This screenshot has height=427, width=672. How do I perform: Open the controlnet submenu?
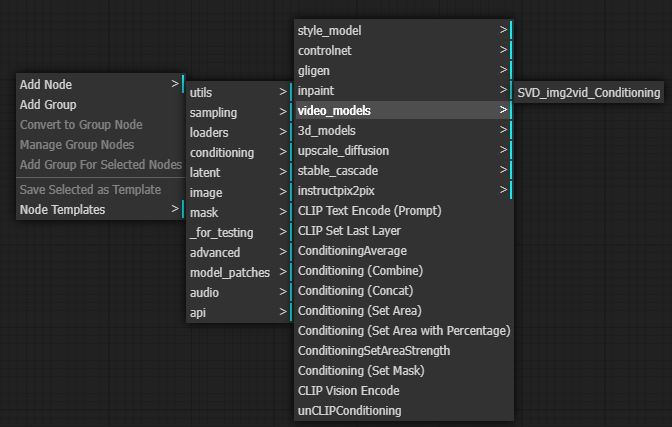point(404,51)
